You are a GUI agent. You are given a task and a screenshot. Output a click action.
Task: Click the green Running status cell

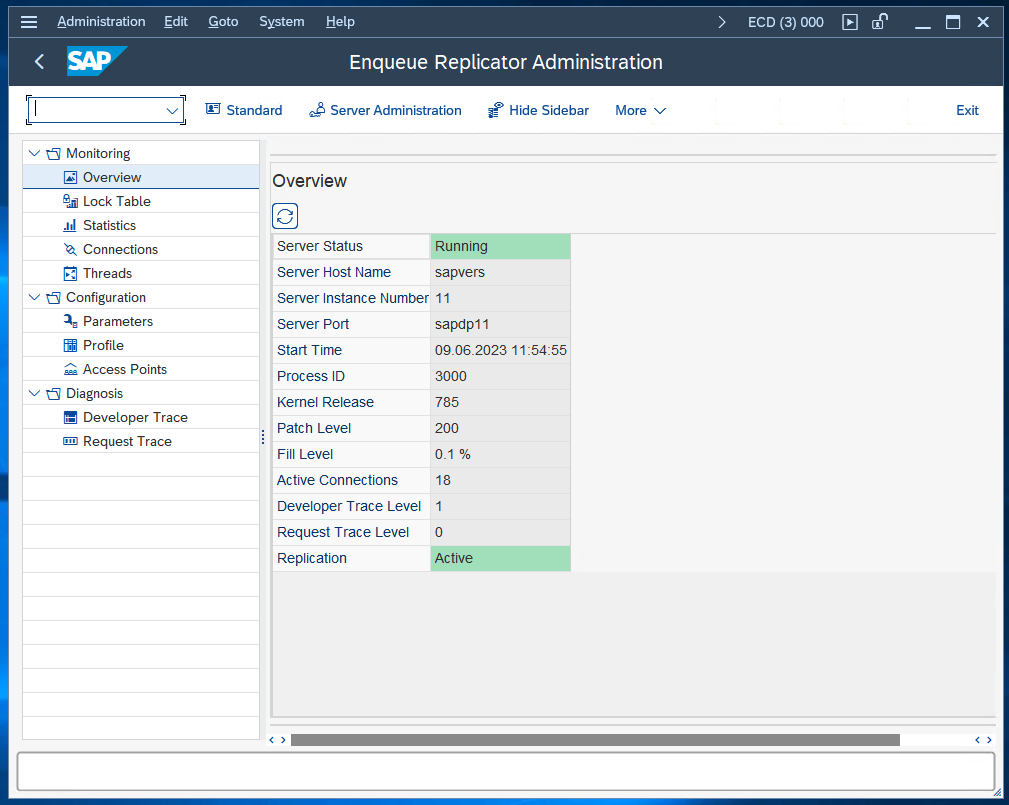500,246
